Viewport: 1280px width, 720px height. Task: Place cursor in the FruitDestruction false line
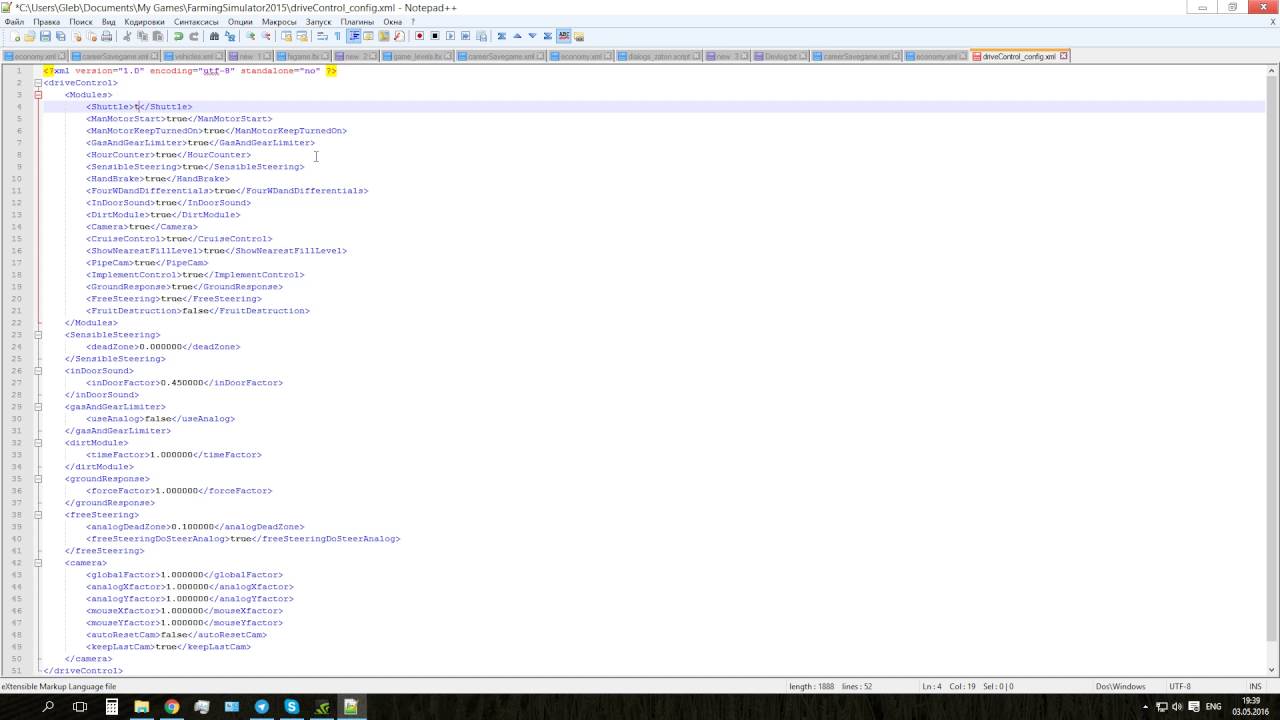(197, 311)
